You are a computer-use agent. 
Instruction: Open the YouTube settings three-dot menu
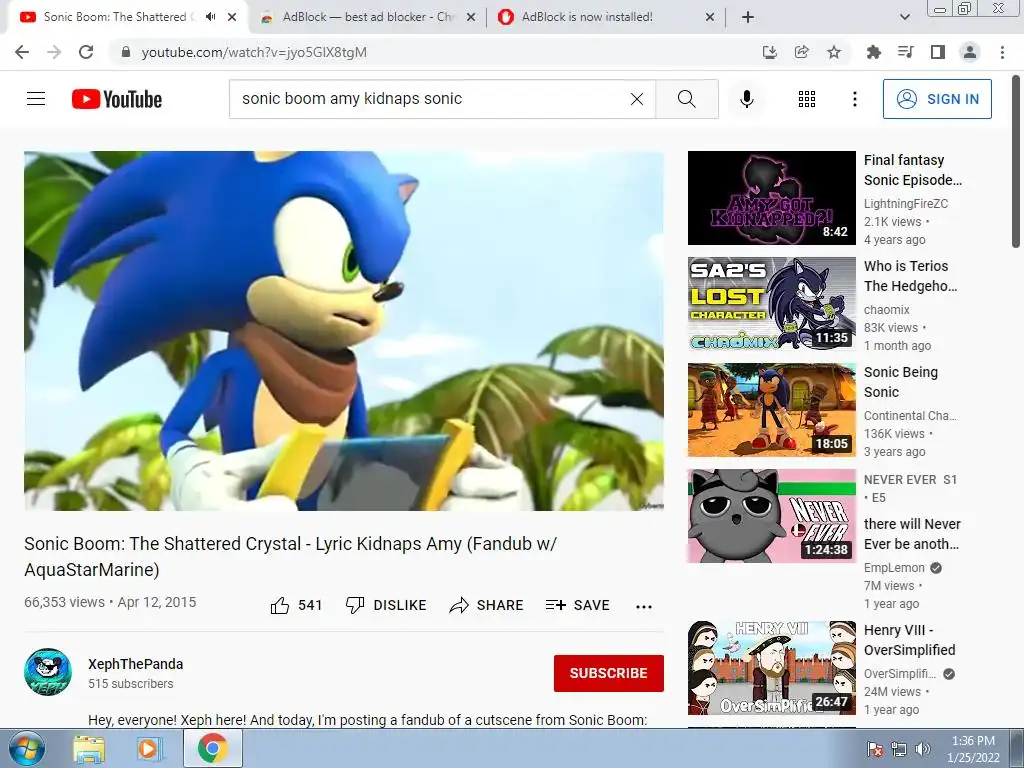pyautogui.click(x=854, y=99)
